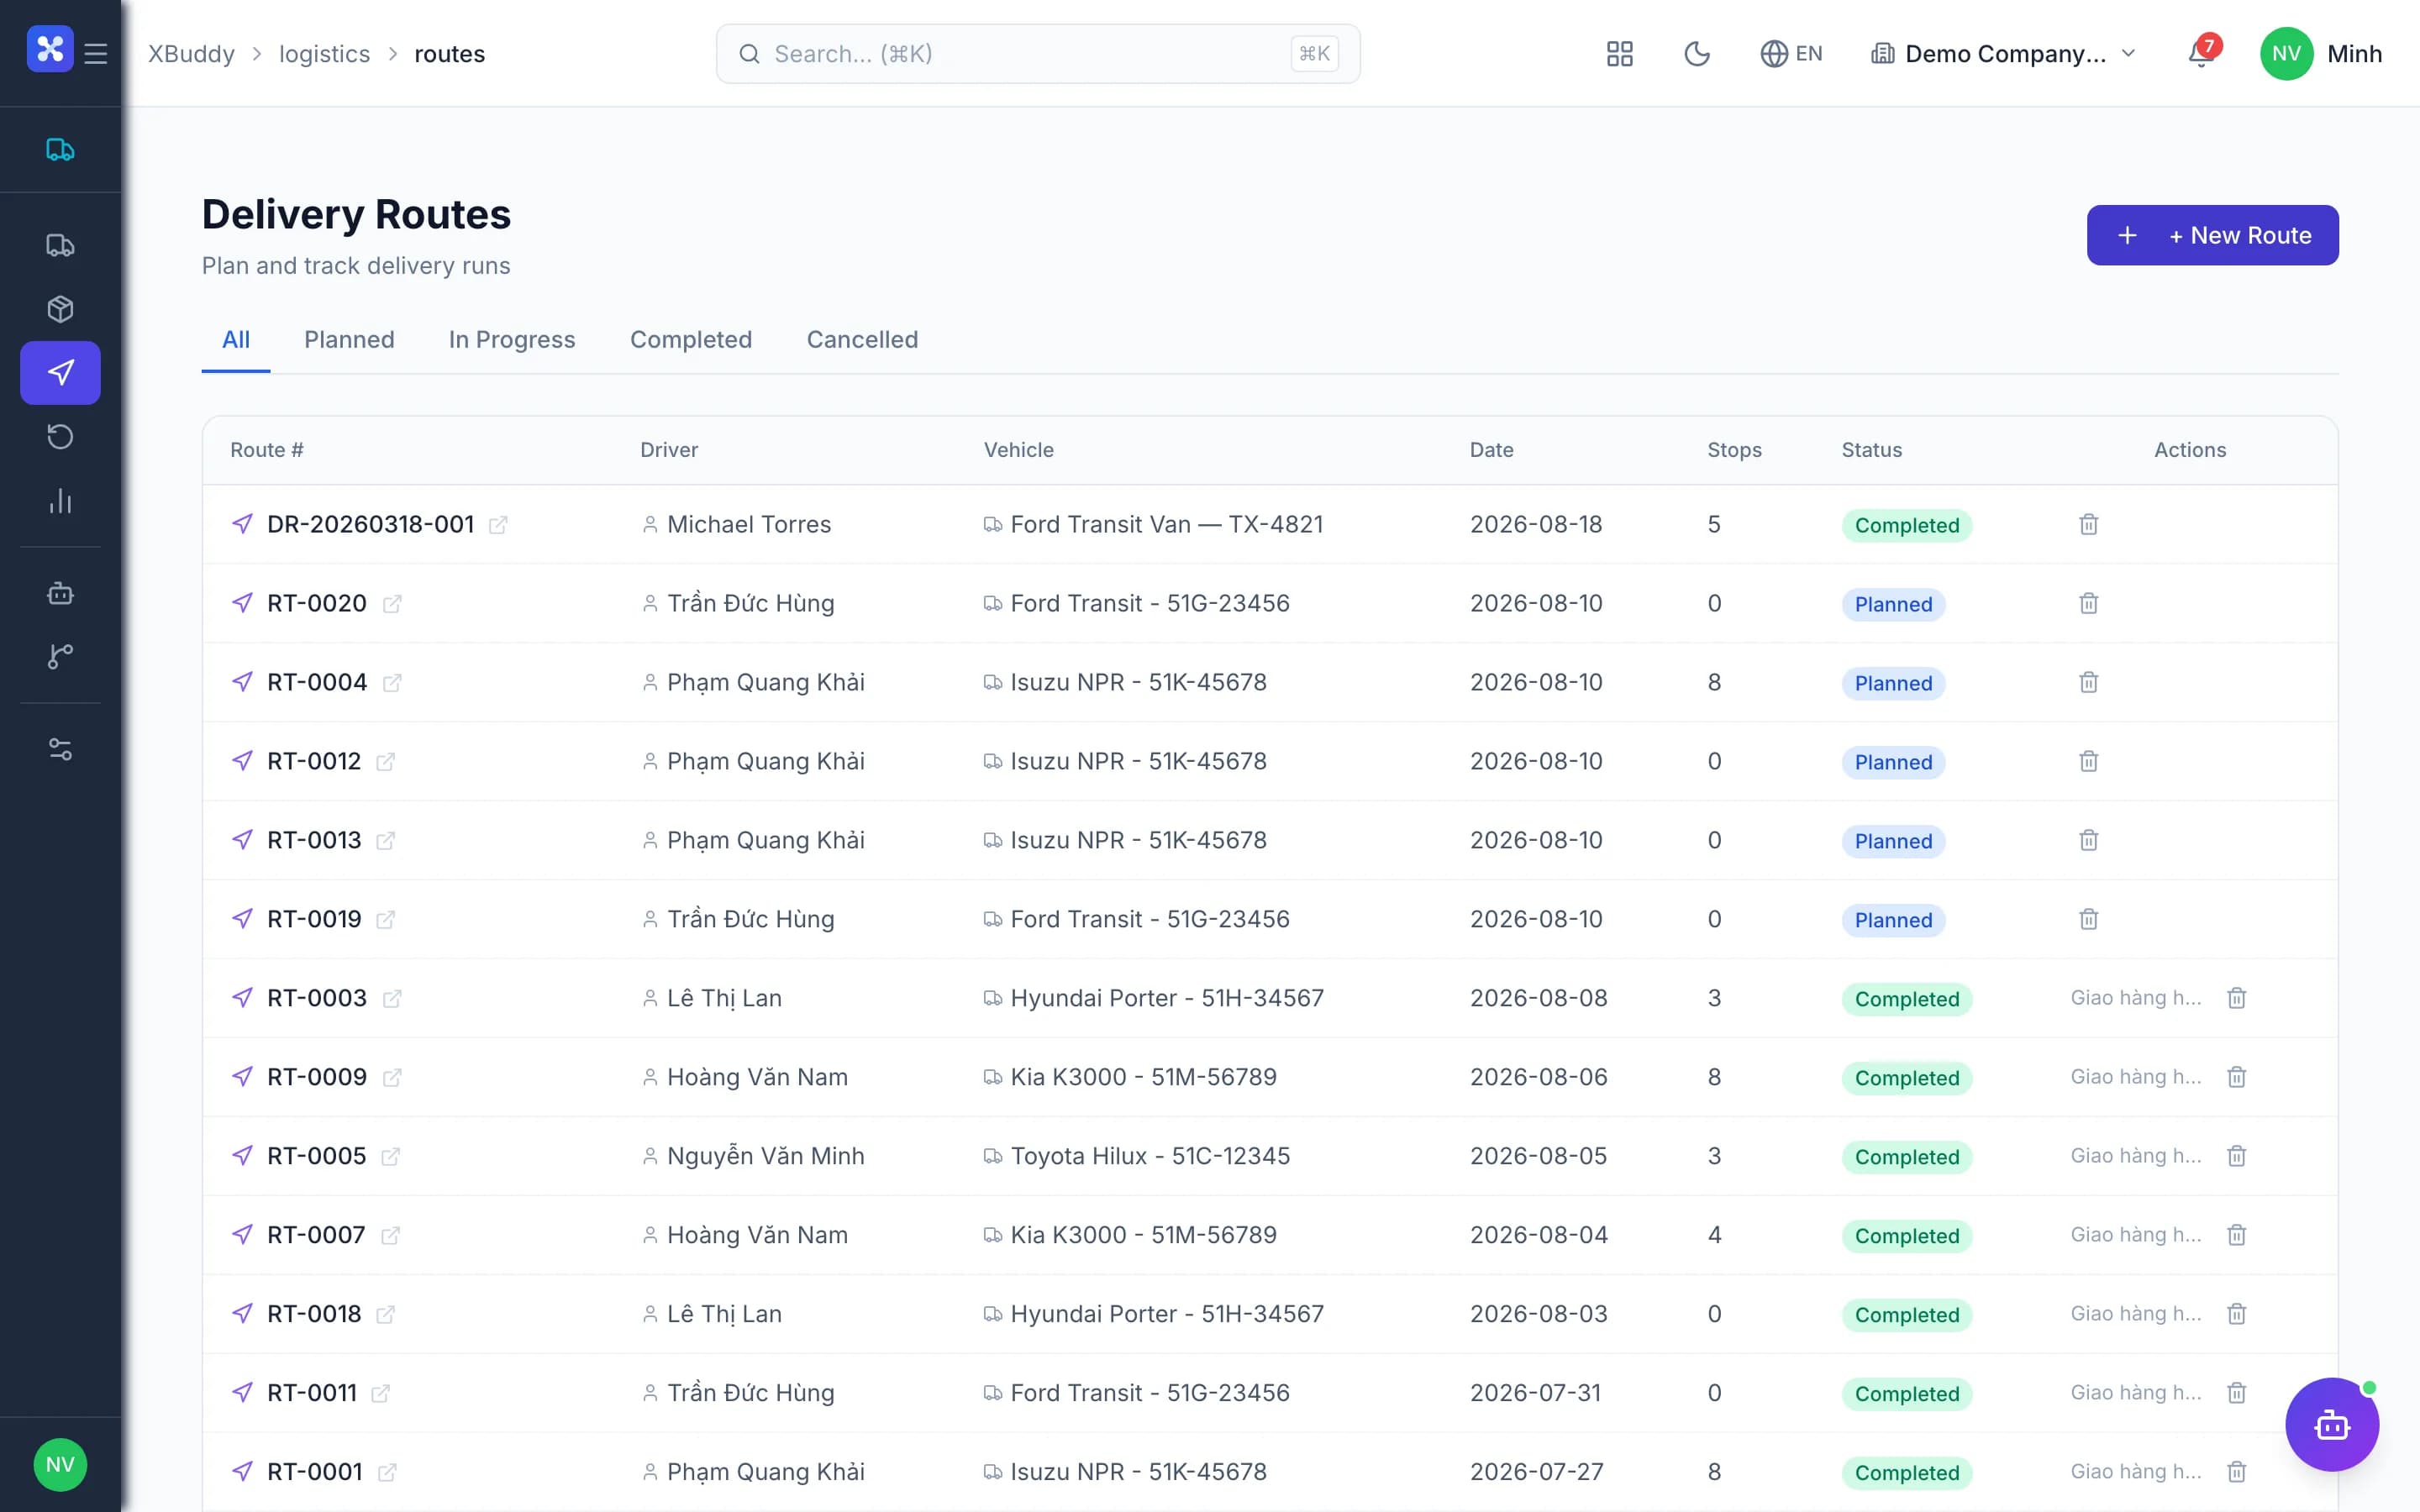Open the apps grid icon in header

(1620, 54)
